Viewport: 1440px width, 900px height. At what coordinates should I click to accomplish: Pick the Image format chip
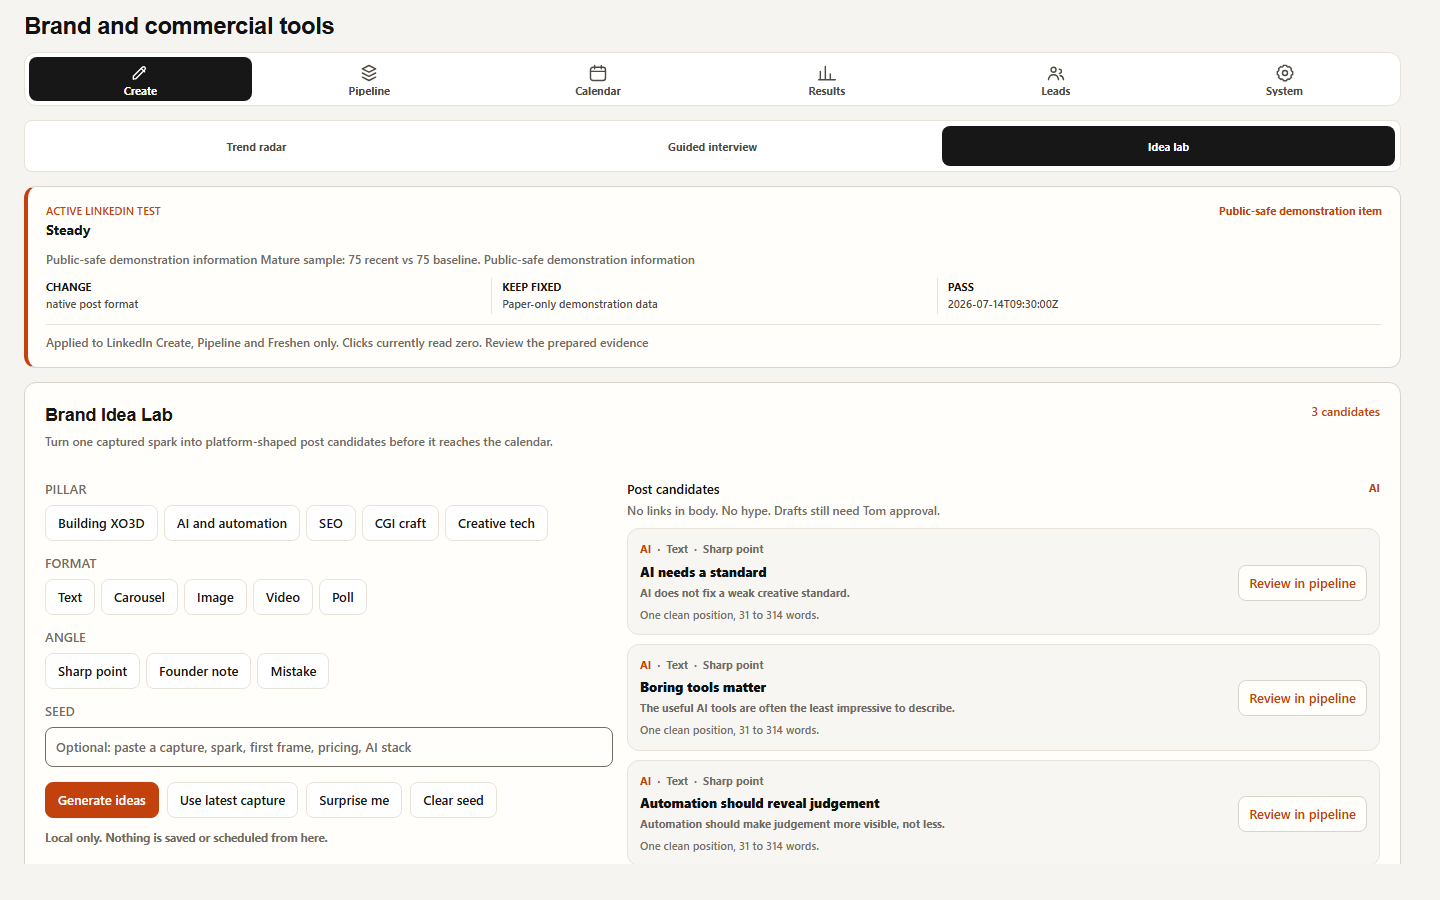[x=215, y=597]
